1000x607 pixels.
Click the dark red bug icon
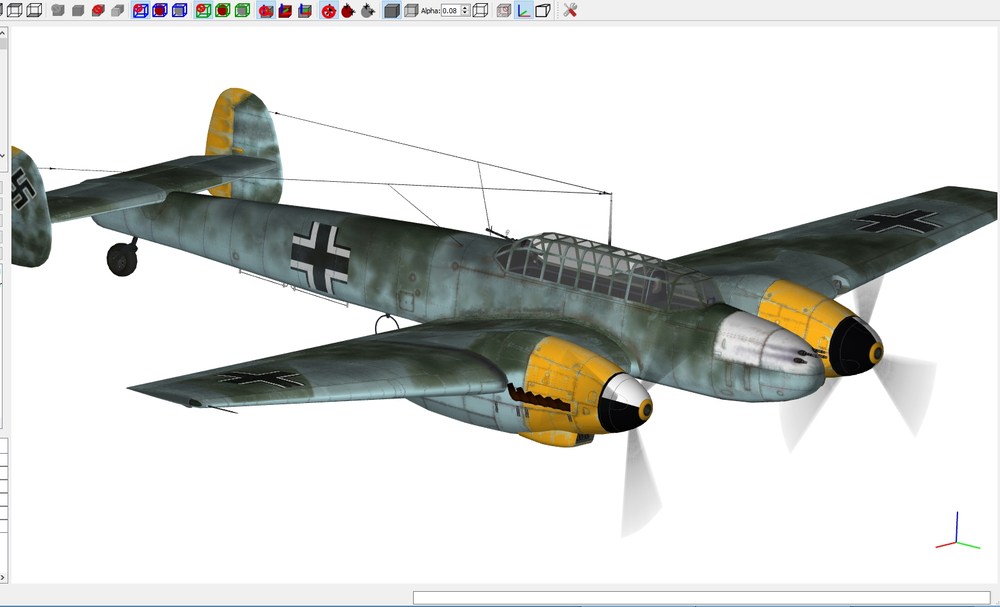coord(348,10)
